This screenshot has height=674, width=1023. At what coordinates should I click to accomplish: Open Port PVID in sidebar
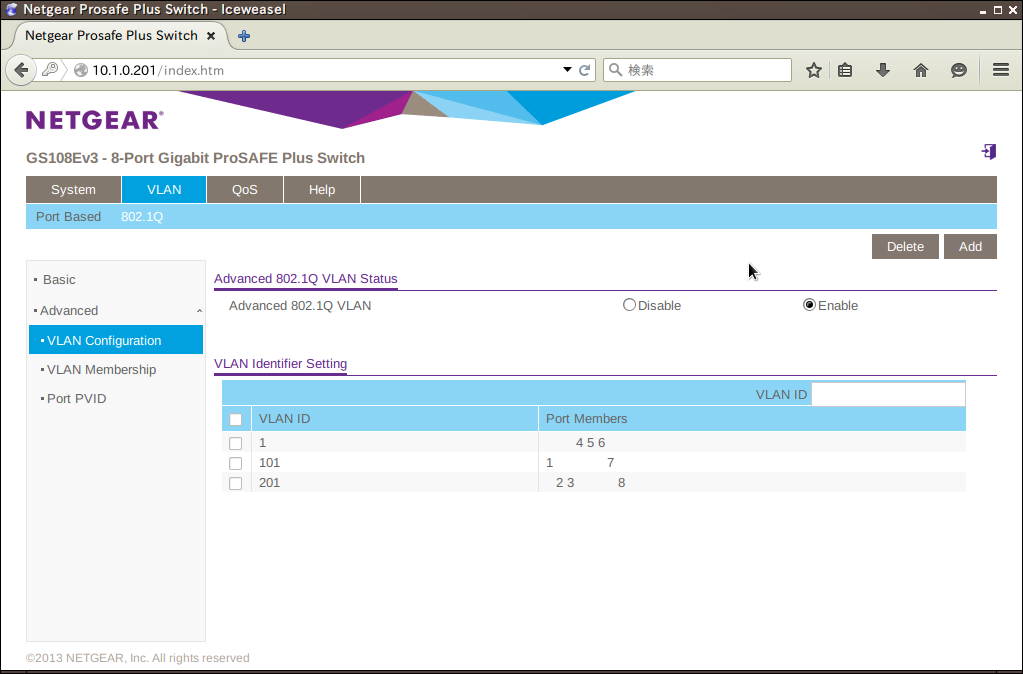(76, 399)
